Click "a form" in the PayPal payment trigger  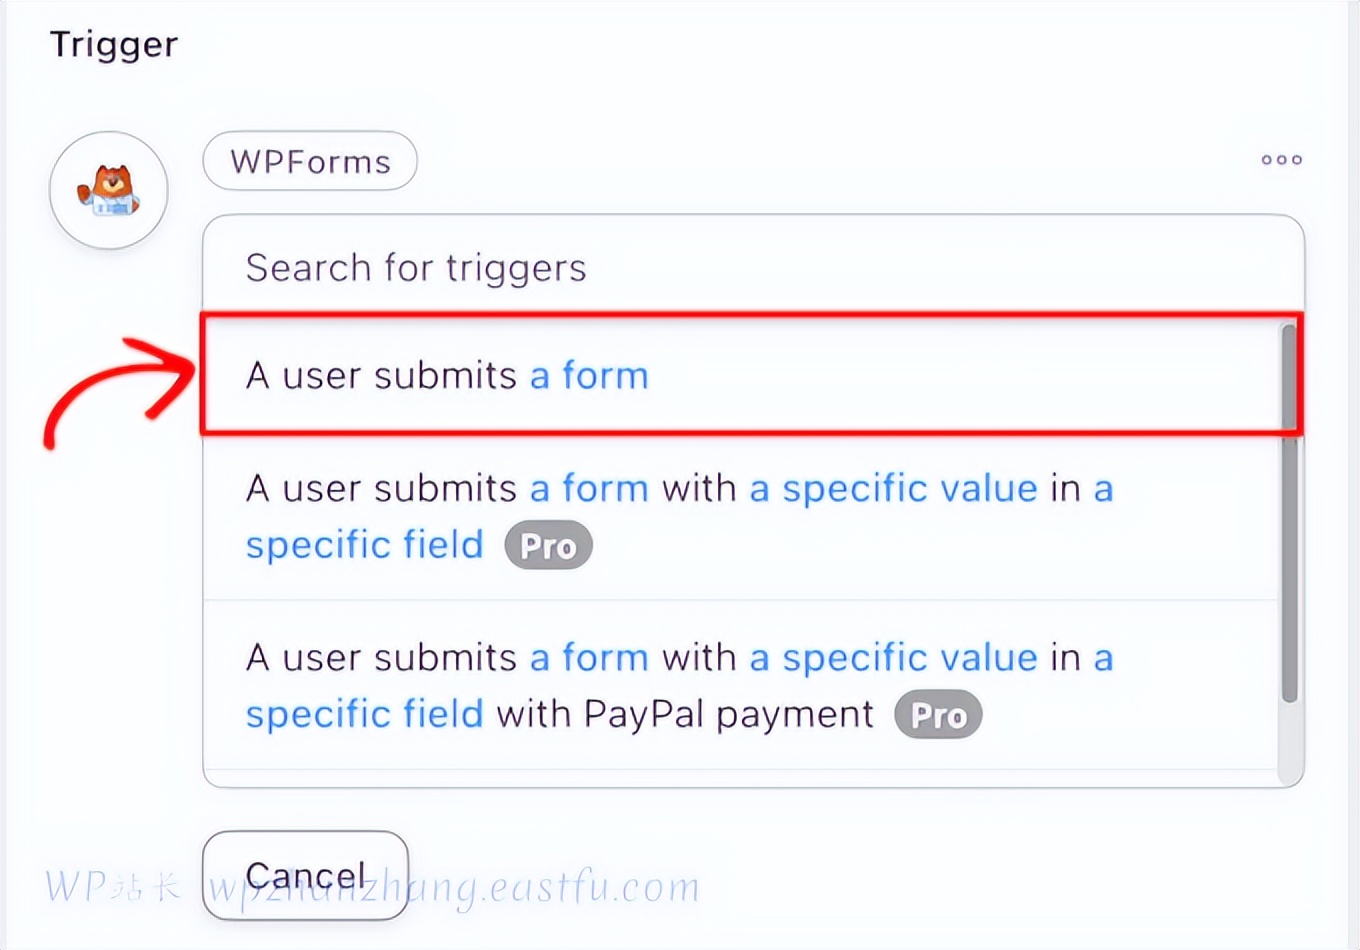(589, 658)
